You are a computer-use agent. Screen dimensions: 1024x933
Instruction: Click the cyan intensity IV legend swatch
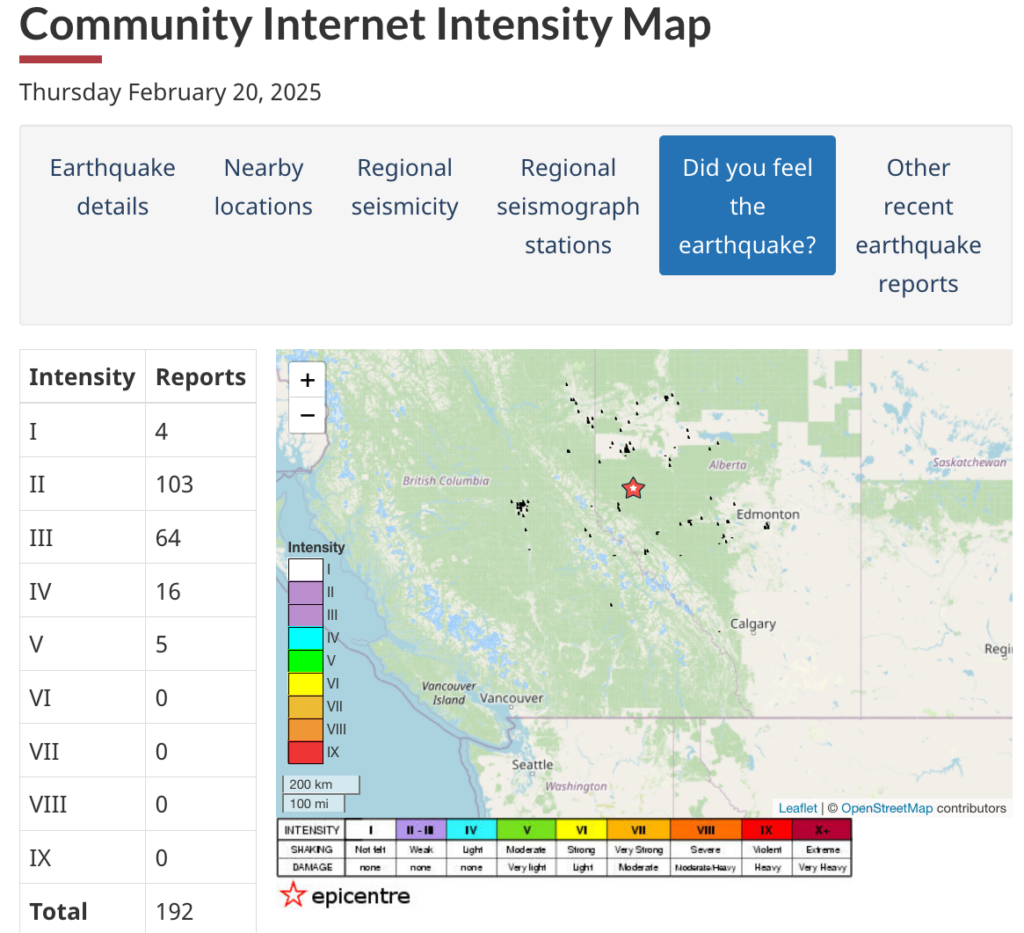point(305,638)
